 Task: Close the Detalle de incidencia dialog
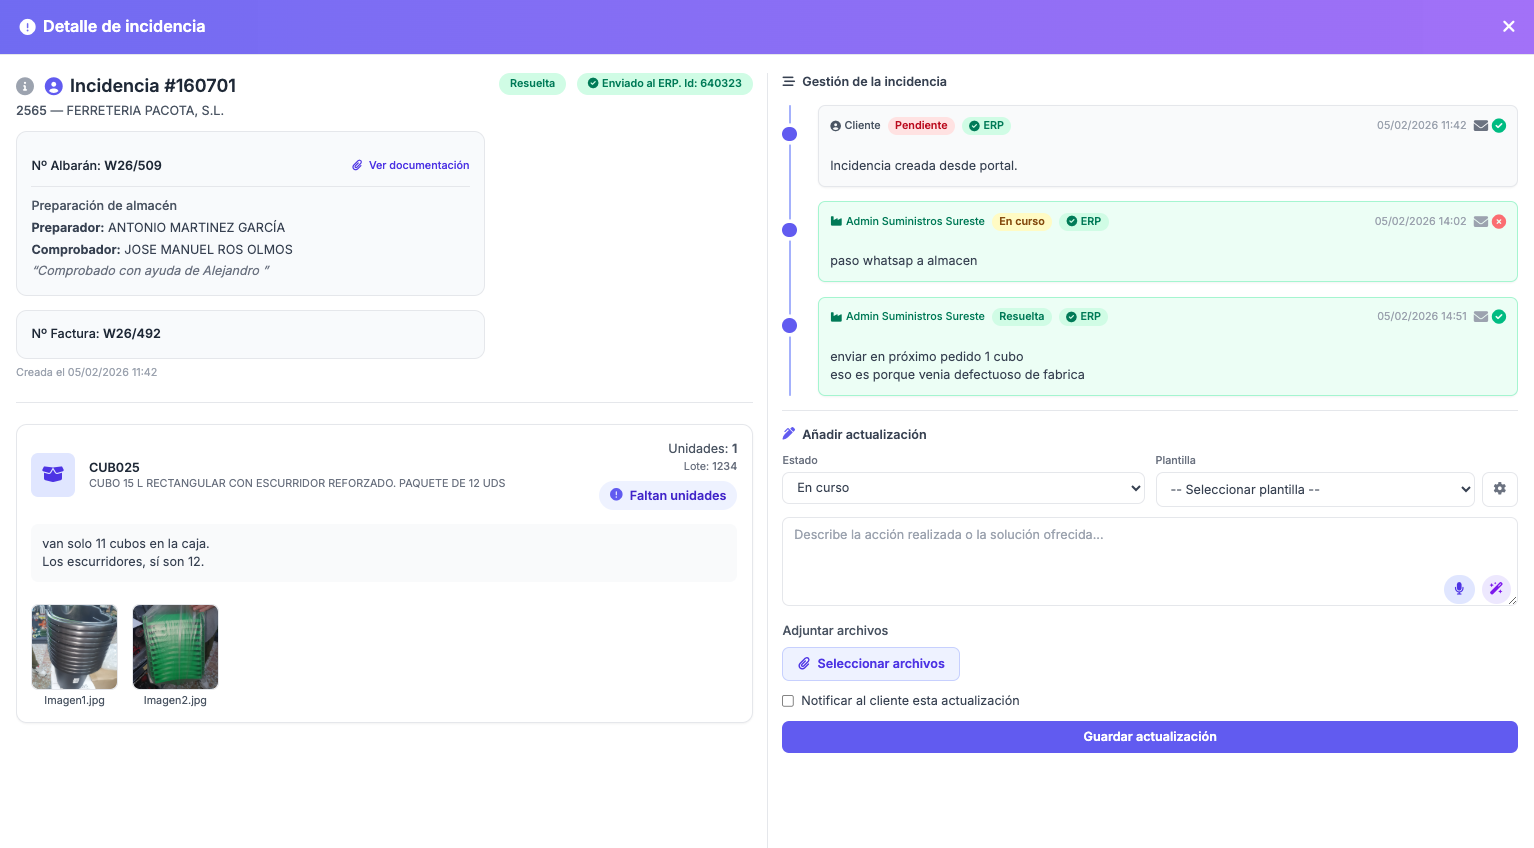[1508, 26]
